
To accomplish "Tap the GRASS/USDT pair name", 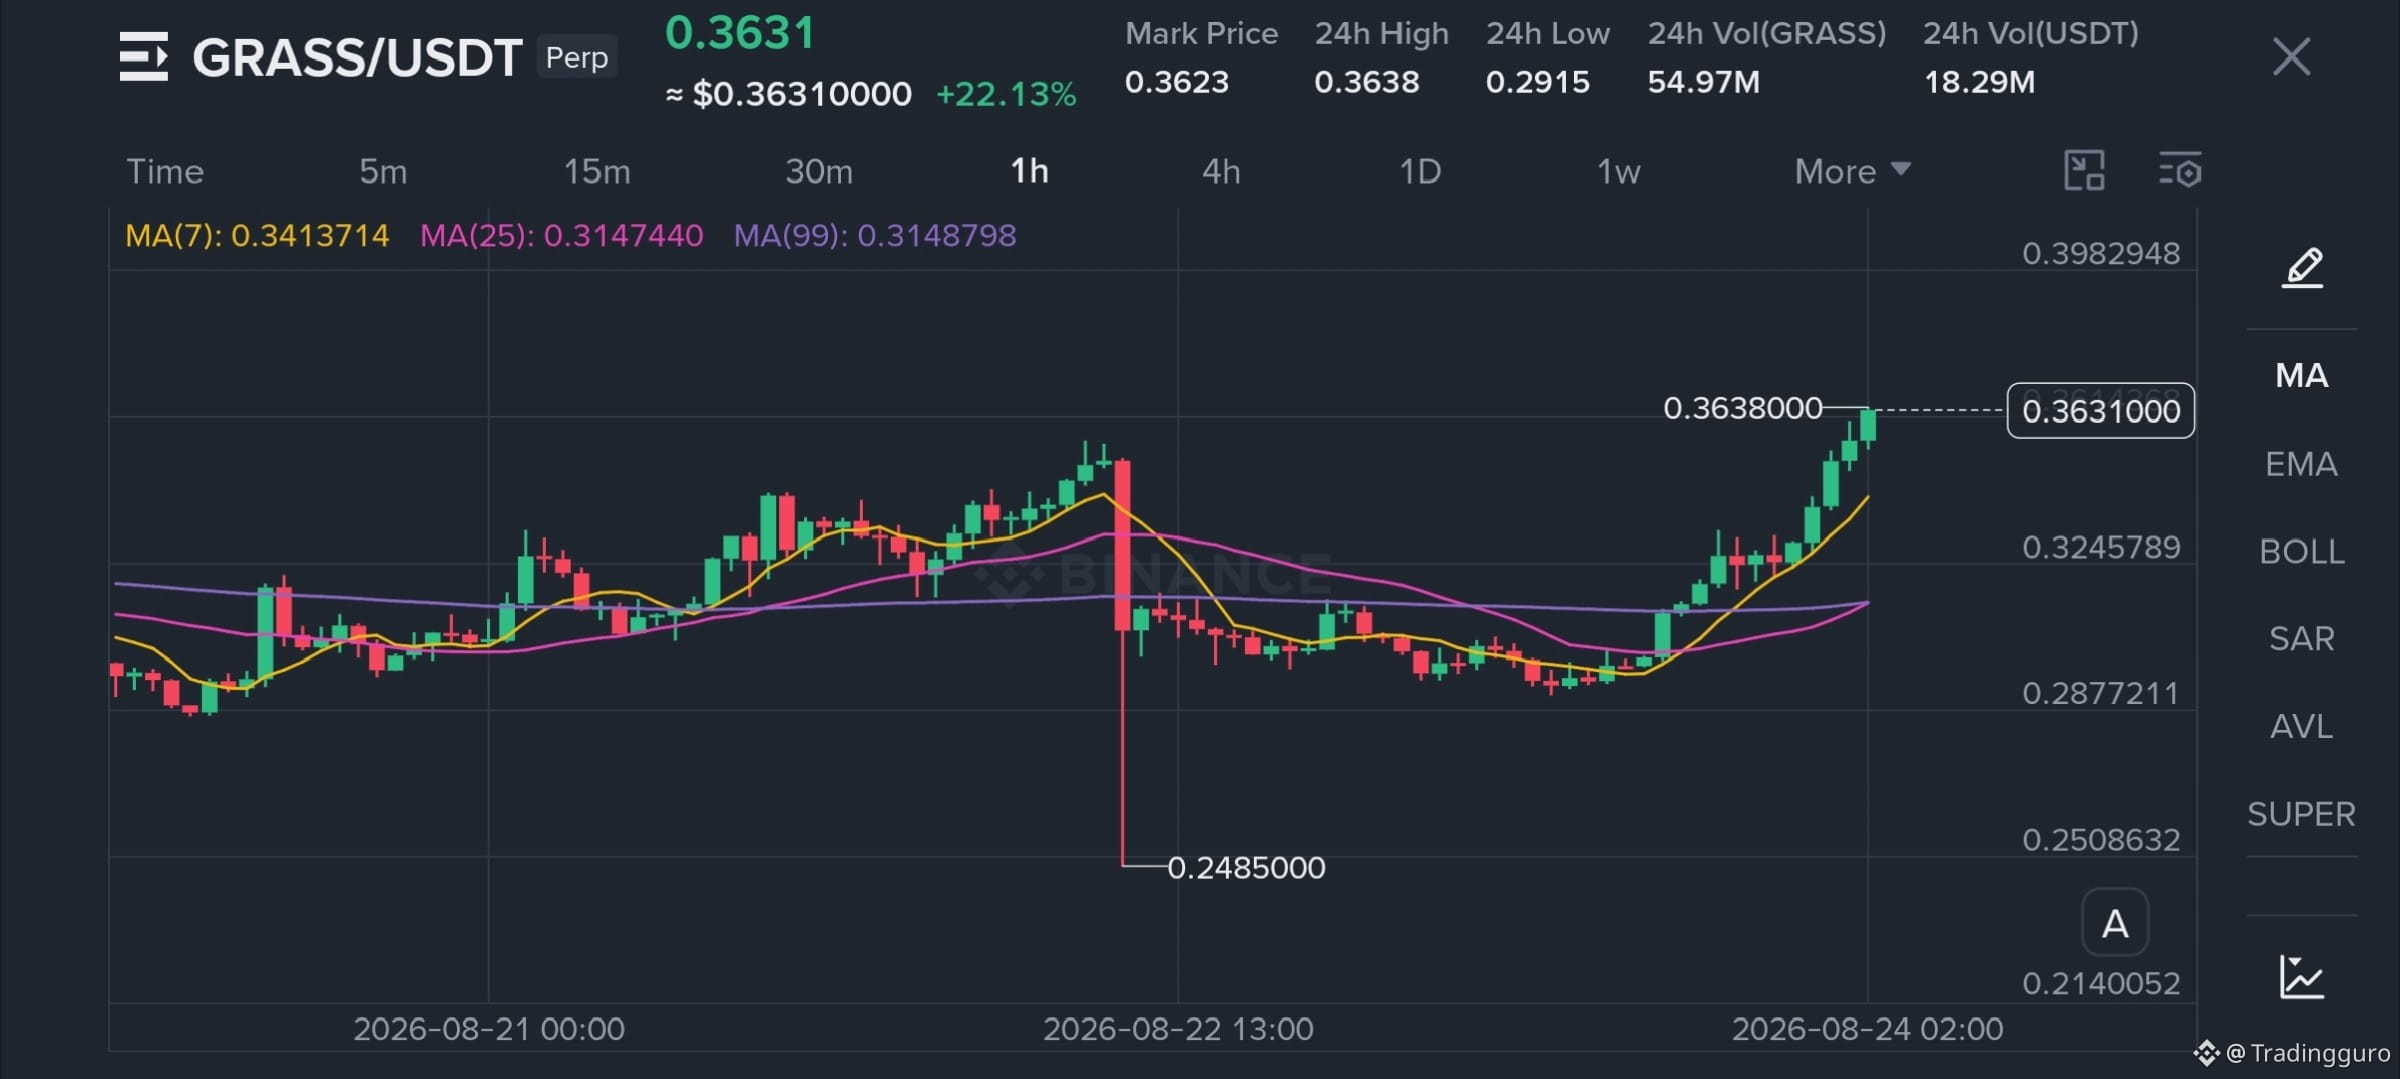I will click(357, 58).
